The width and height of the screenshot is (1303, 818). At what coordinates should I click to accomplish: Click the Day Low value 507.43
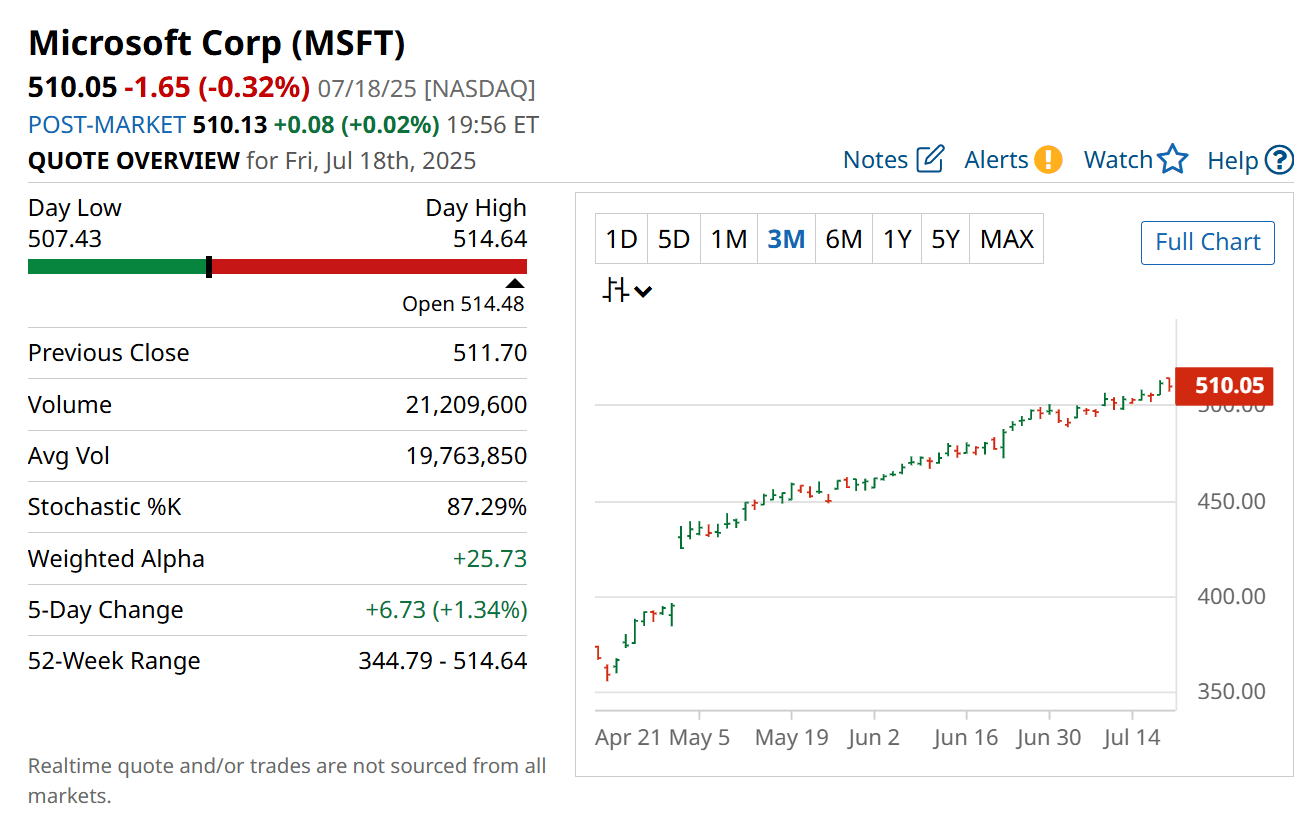click(x=65, y=239)
